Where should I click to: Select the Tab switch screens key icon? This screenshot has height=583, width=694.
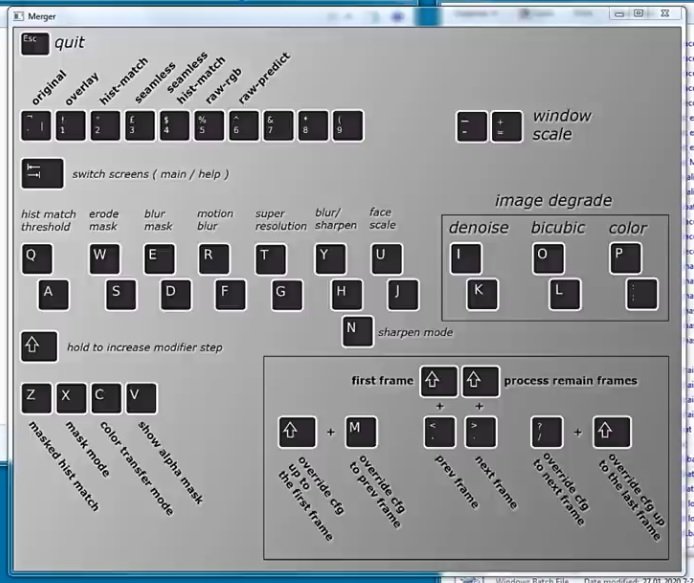click(42, 173)
